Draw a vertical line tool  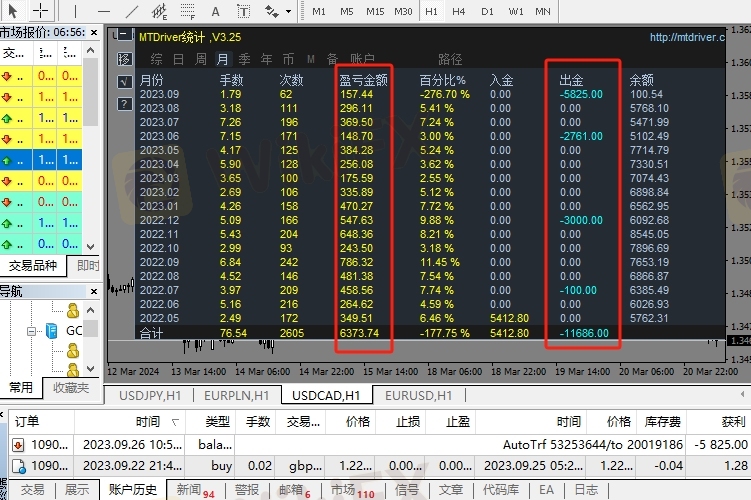[75, 11]
